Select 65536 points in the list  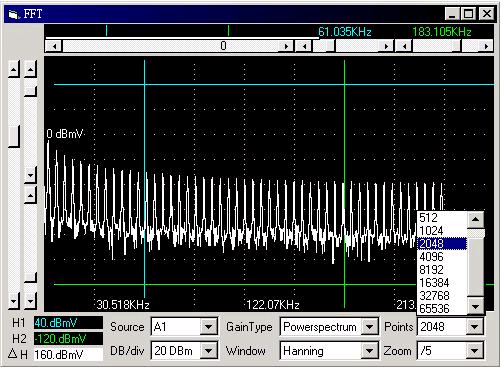(x=442, y=309)
